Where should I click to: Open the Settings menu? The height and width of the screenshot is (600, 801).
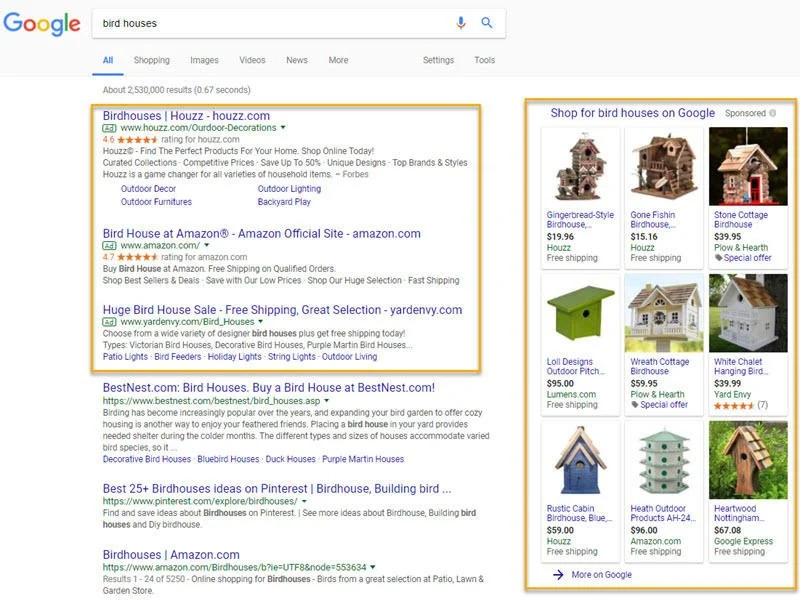438,60
